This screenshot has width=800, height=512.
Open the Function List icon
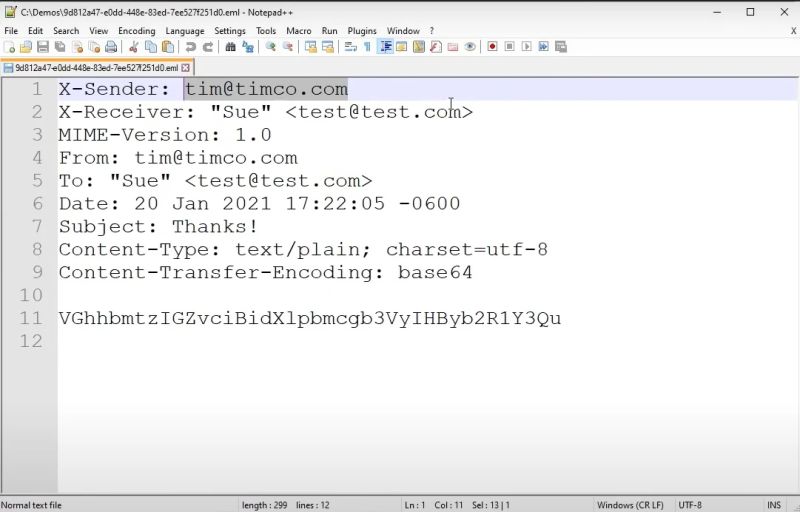pyautogui.click(x=436, y=47)
